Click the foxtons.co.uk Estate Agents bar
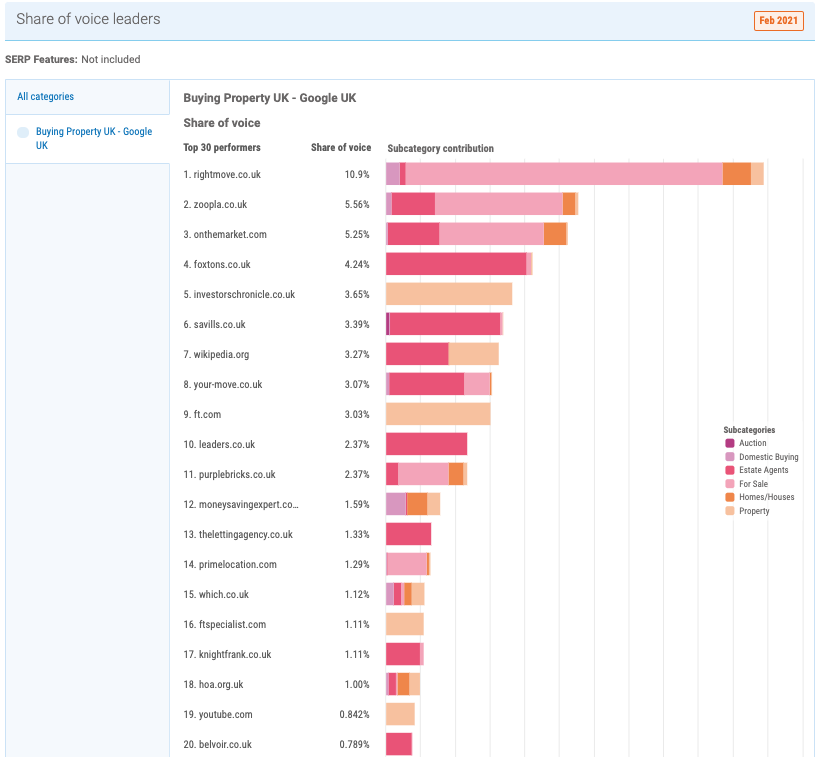Viewport: 819px width, 757px height. pyautogui.click(x=456, y=264)
